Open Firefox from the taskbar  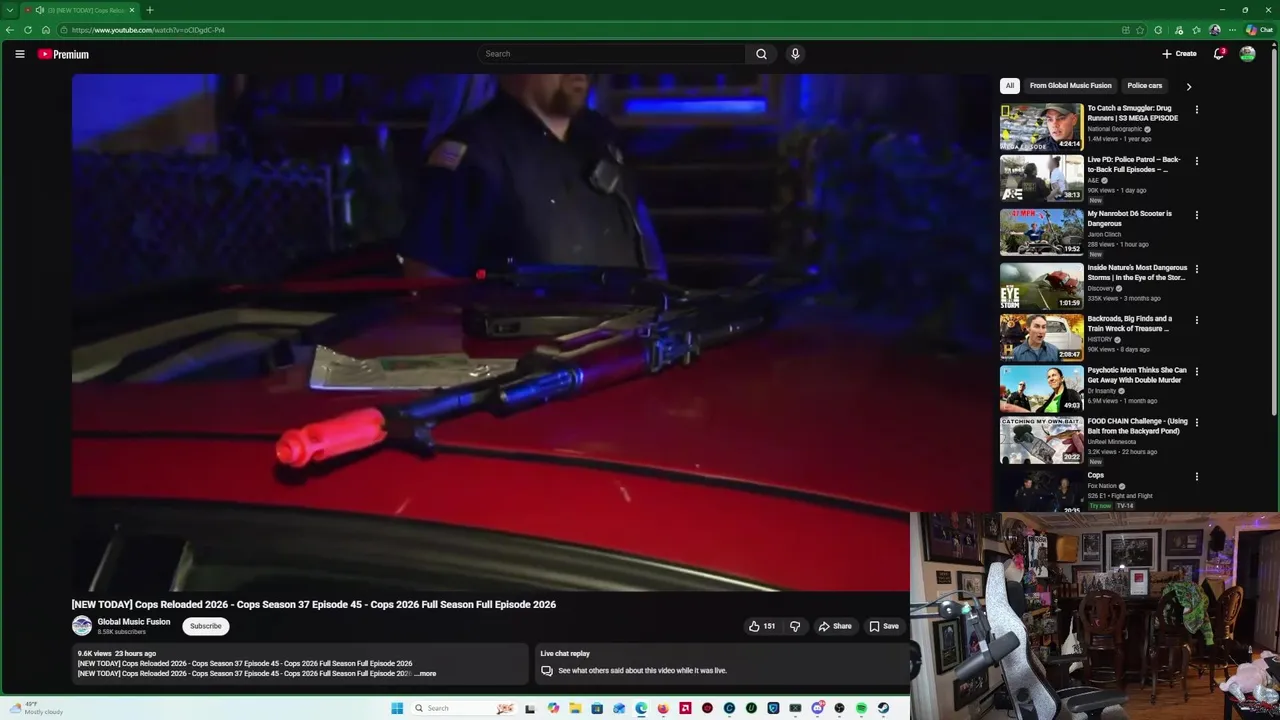click(x=663, y=708)
